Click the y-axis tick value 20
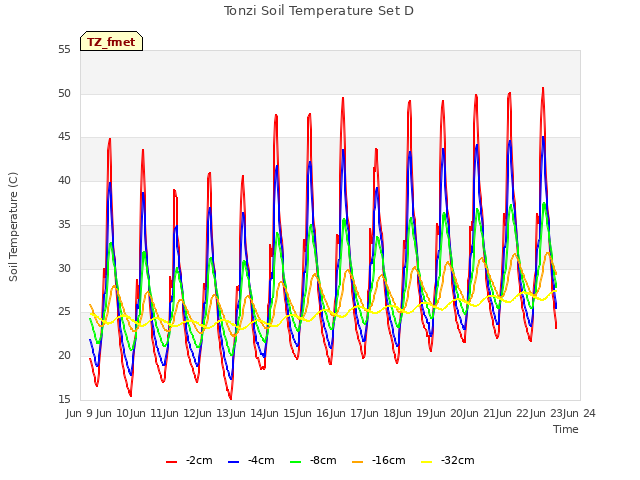Image resolution: width=640 pixels, height=480 pixels. [x=64, y=356]
